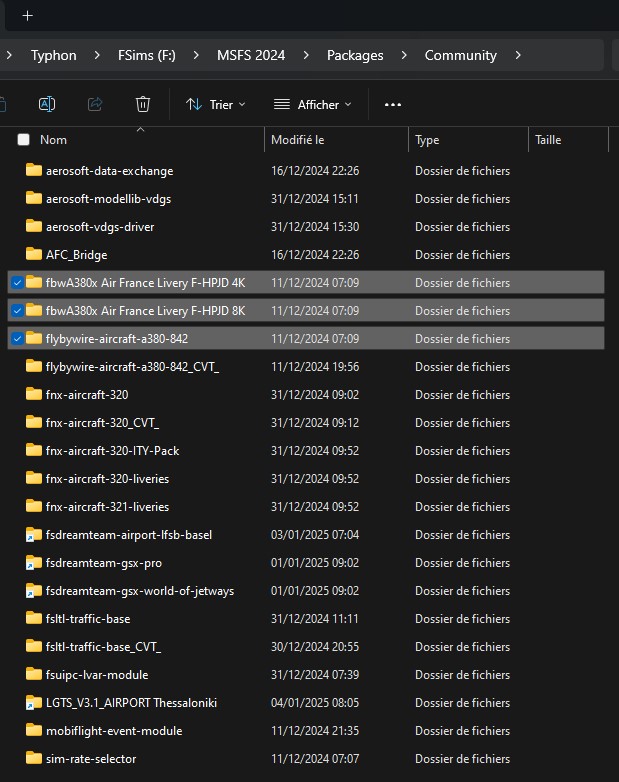
Task: Click the AFC_Bridge folder icon
Action: click(x=33, y=254)
